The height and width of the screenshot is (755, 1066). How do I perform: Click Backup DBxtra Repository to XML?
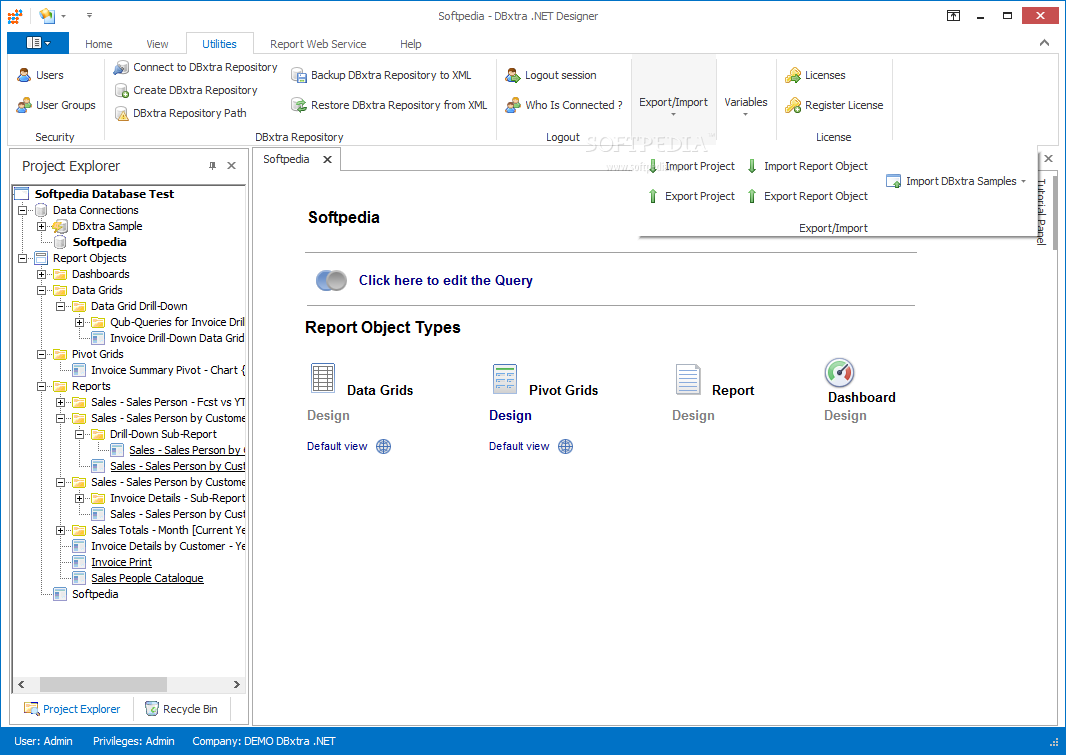click(x=381, y=75)
